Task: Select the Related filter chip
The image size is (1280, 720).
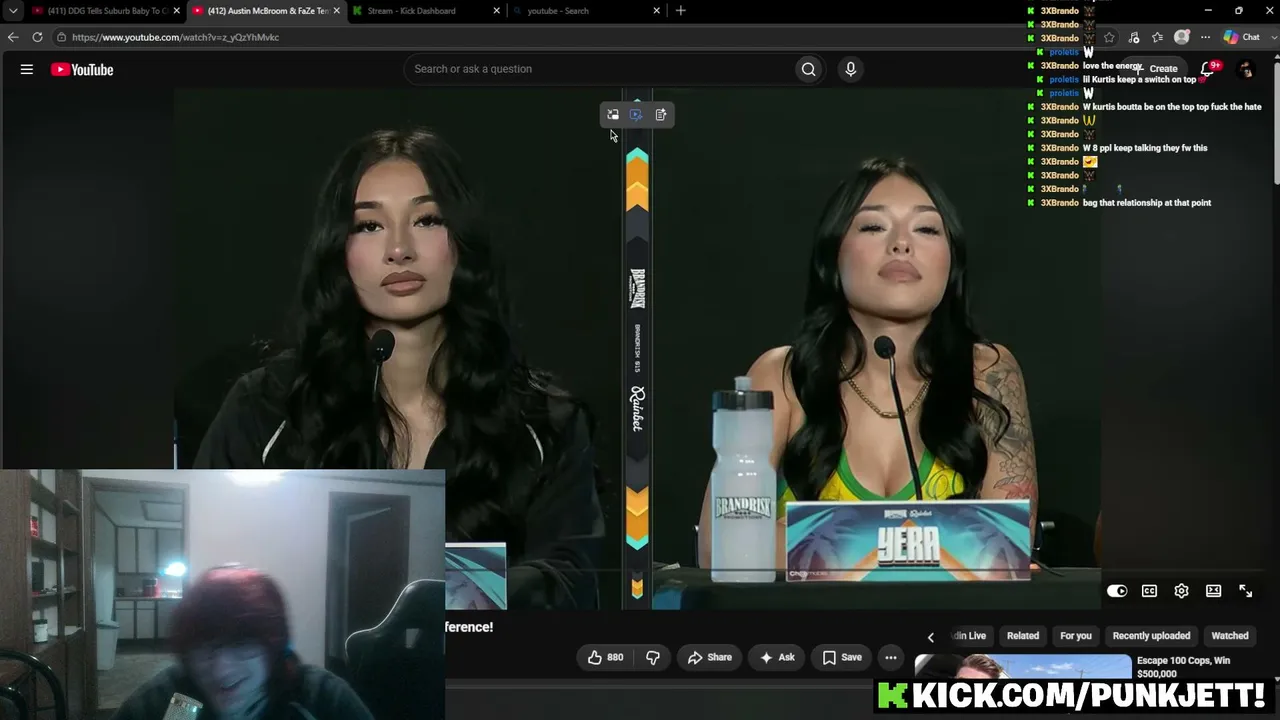Action: (x=1022, y=636)
